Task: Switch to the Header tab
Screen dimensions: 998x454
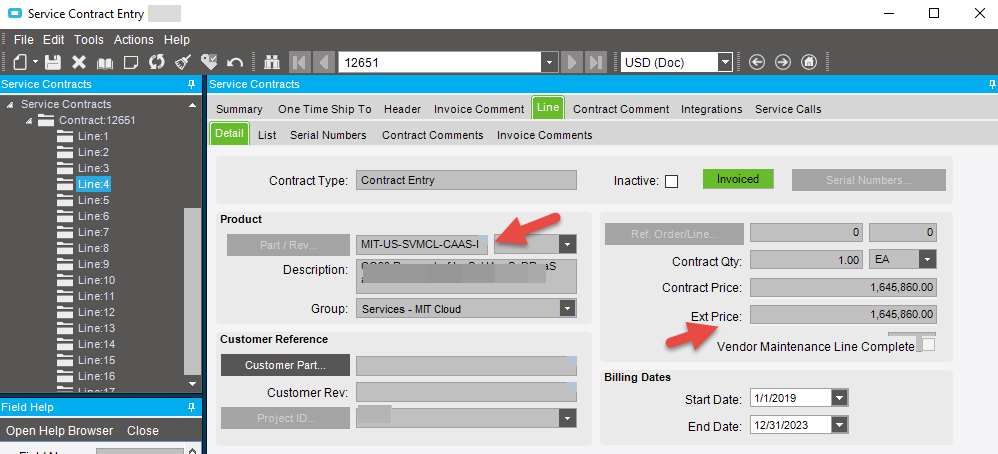Action: click(402, 109)
